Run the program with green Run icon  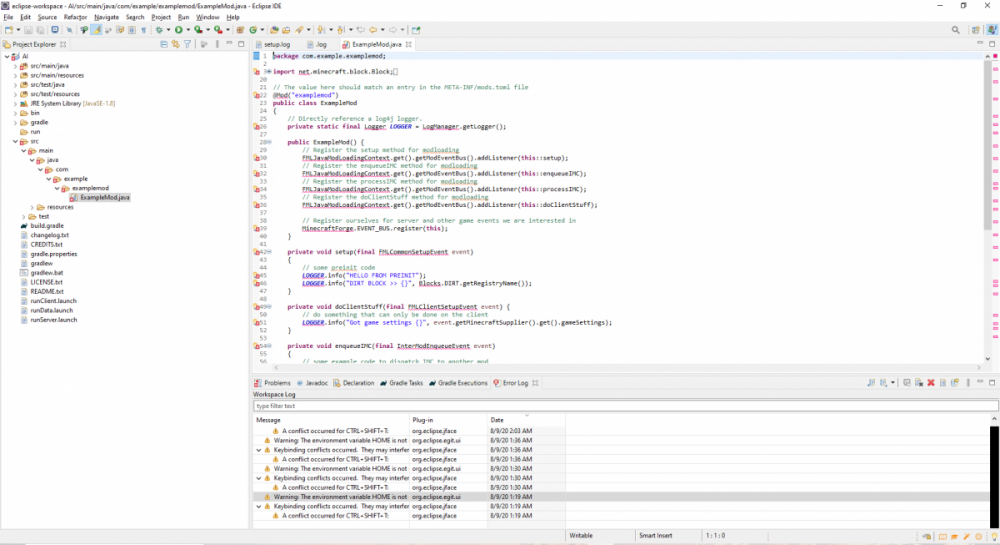[x=179, y=29]
